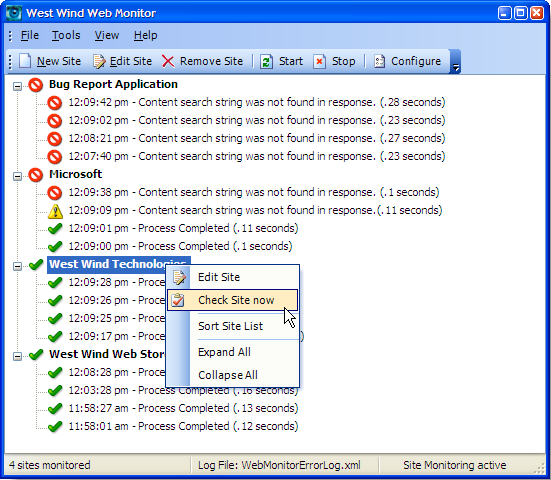Click the red error icon beside Microsoft
This screenshot has height=480, width=551.
35,175
